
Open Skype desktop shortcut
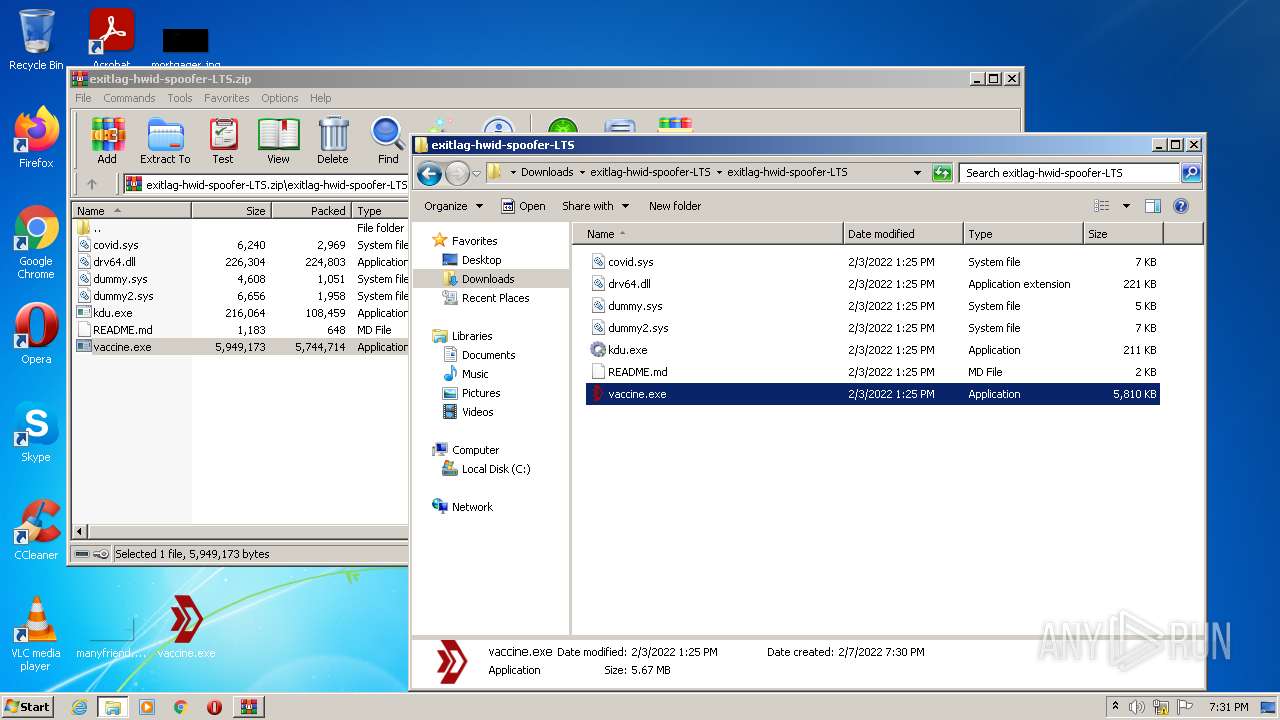pyautogui.click(x=36, y=432)
